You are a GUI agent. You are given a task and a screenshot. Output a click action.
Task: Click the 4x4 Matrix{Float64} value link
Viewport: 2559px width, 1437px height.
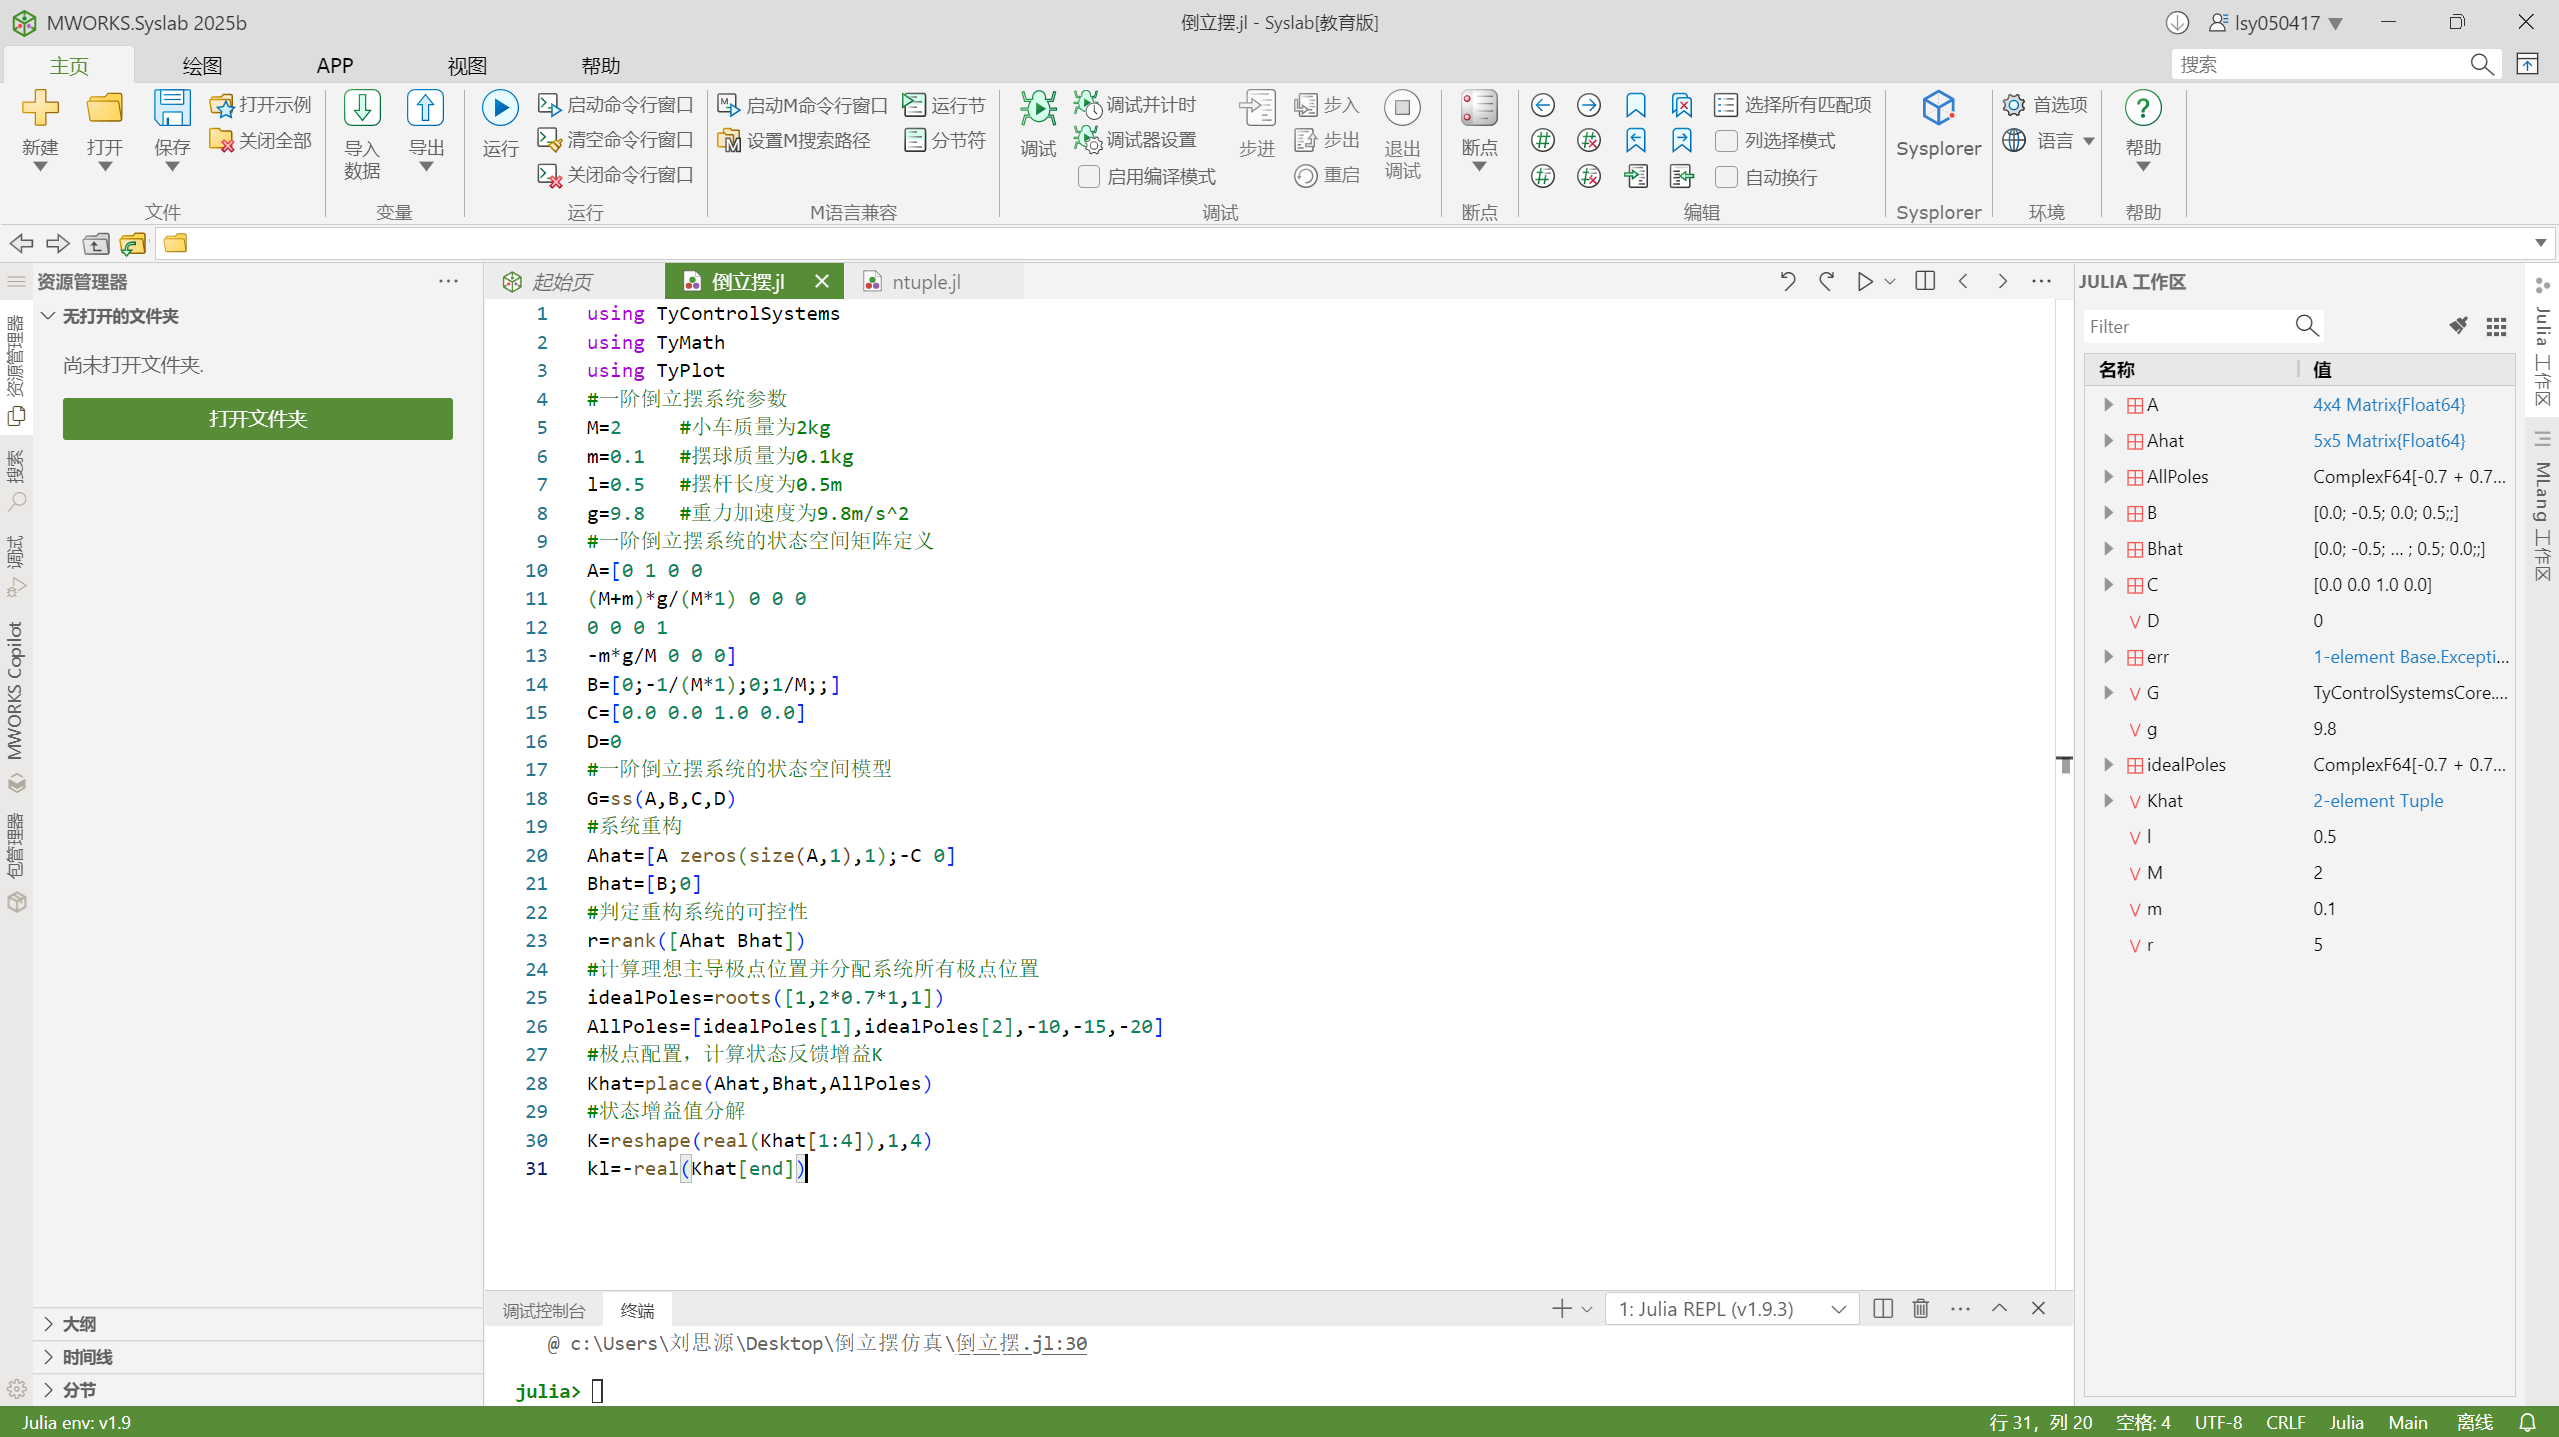point(2388,405)
